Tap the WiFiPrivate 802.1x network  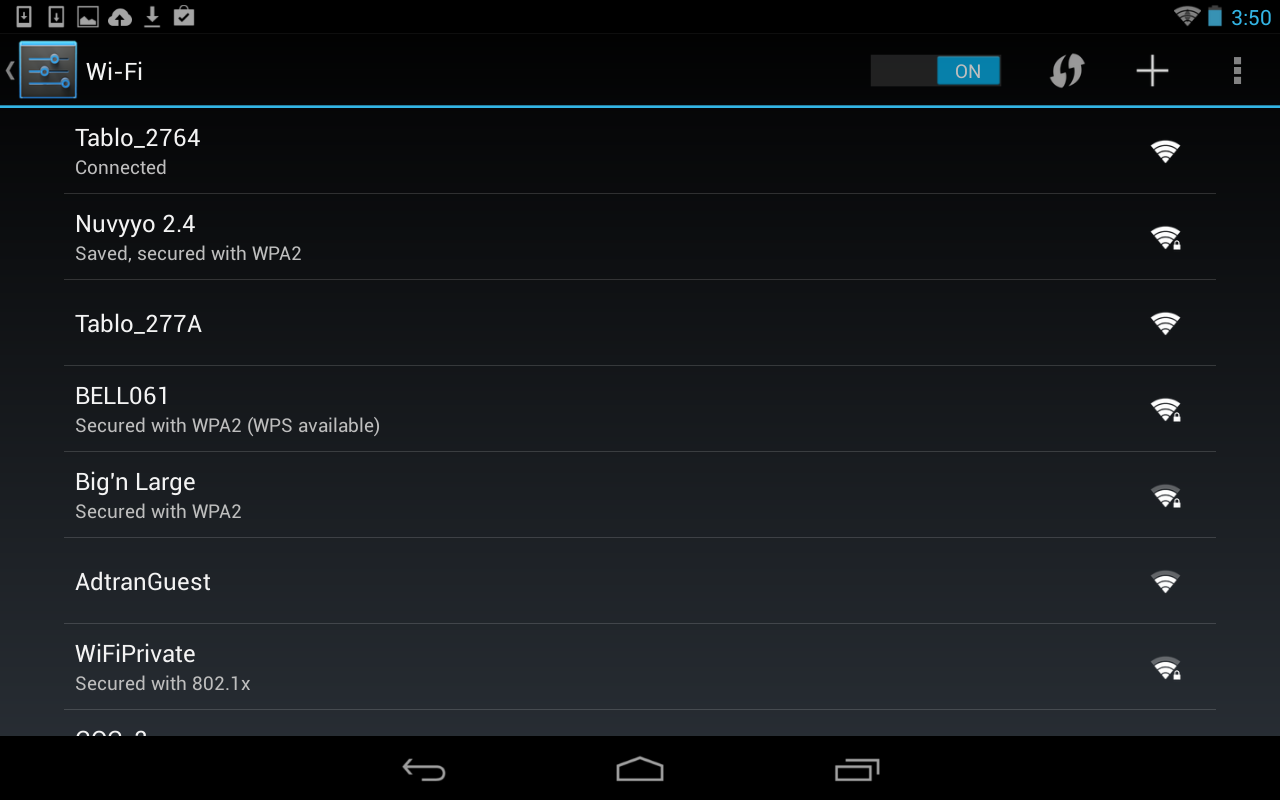point(640,667)
